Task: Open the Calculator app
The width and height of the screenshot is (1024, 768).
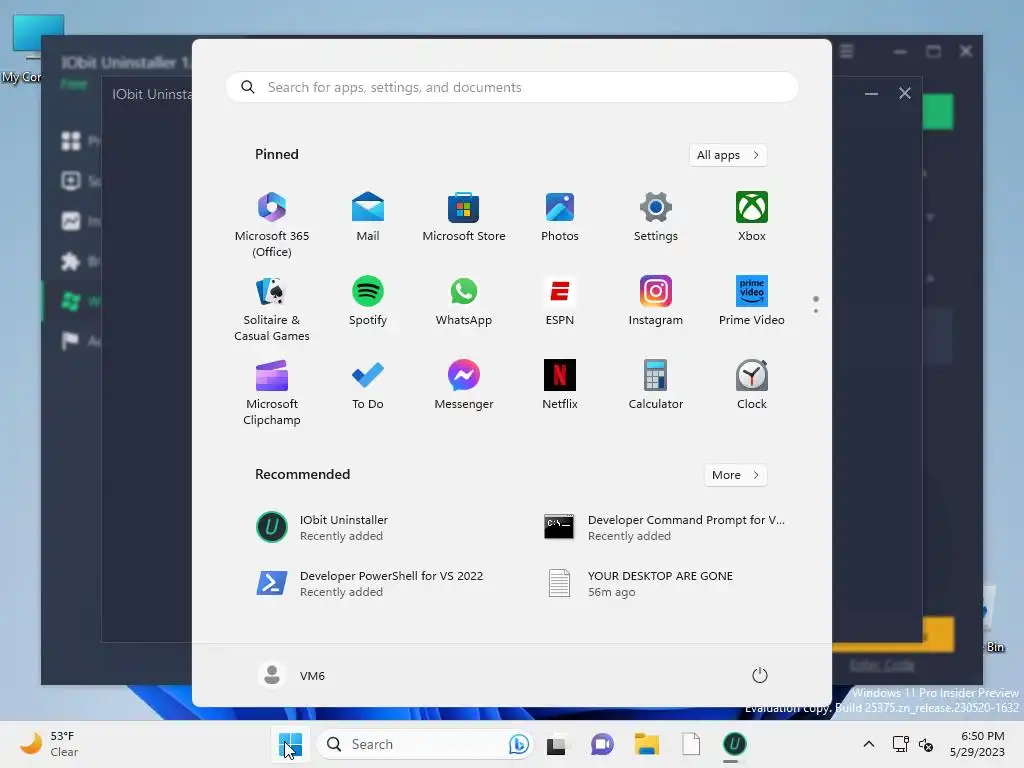Action: [x=656, y=385]
